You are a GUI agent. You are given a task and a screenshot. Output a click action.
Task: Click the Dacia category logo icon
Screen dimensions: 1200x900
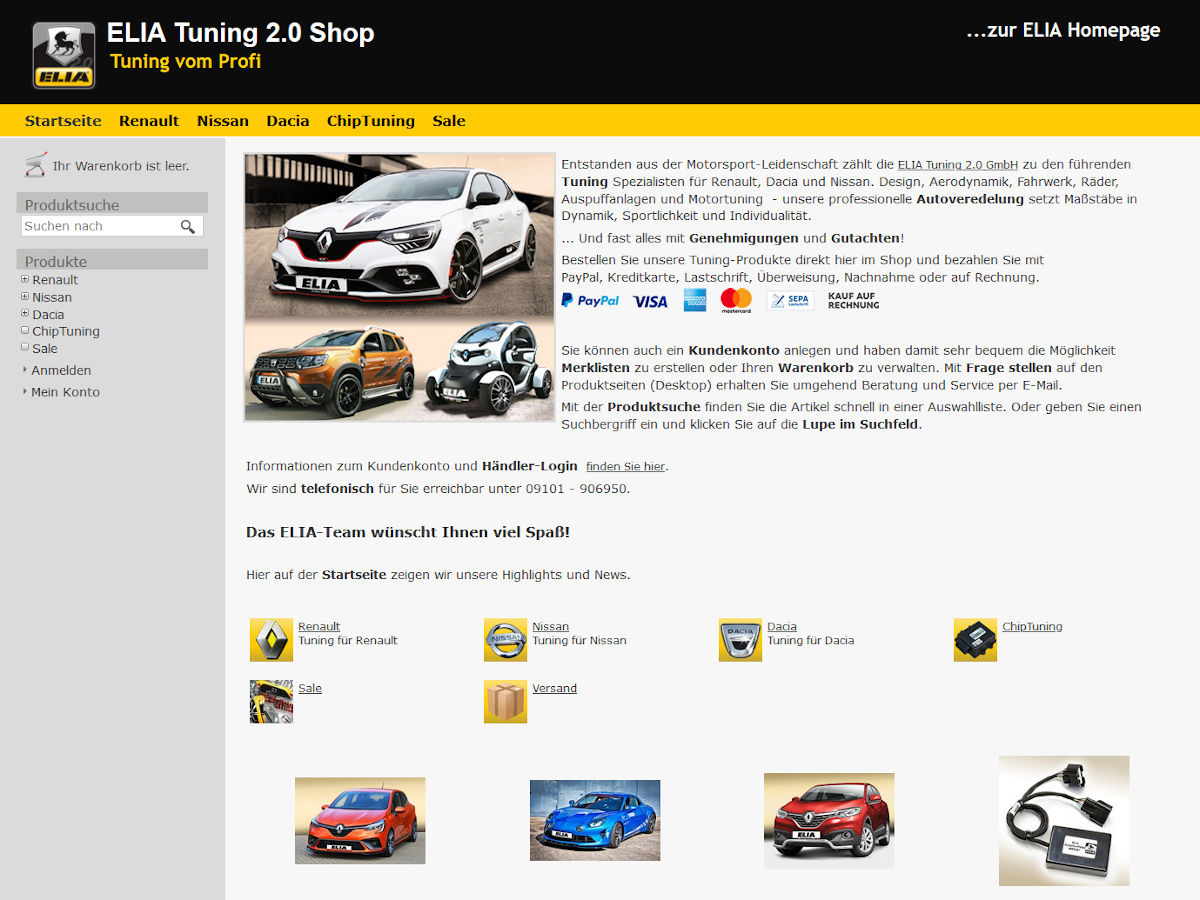tap(740, 640)
